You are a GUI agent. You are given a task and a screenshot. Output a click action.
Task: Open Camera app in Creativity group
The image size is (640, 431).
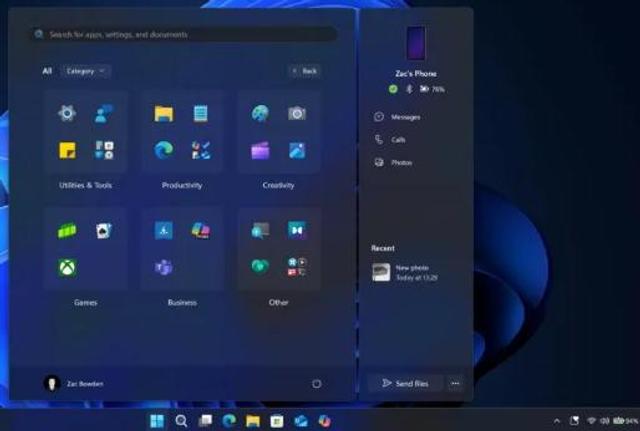297,113
